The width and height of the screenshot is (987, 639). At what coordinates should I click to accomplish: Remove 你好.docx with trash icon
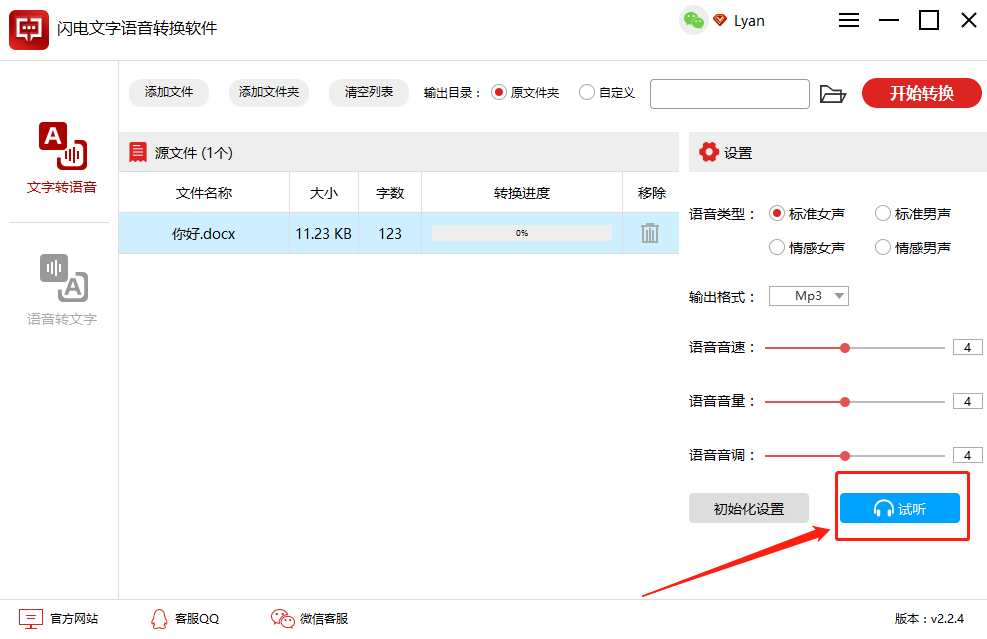[650, 233]
